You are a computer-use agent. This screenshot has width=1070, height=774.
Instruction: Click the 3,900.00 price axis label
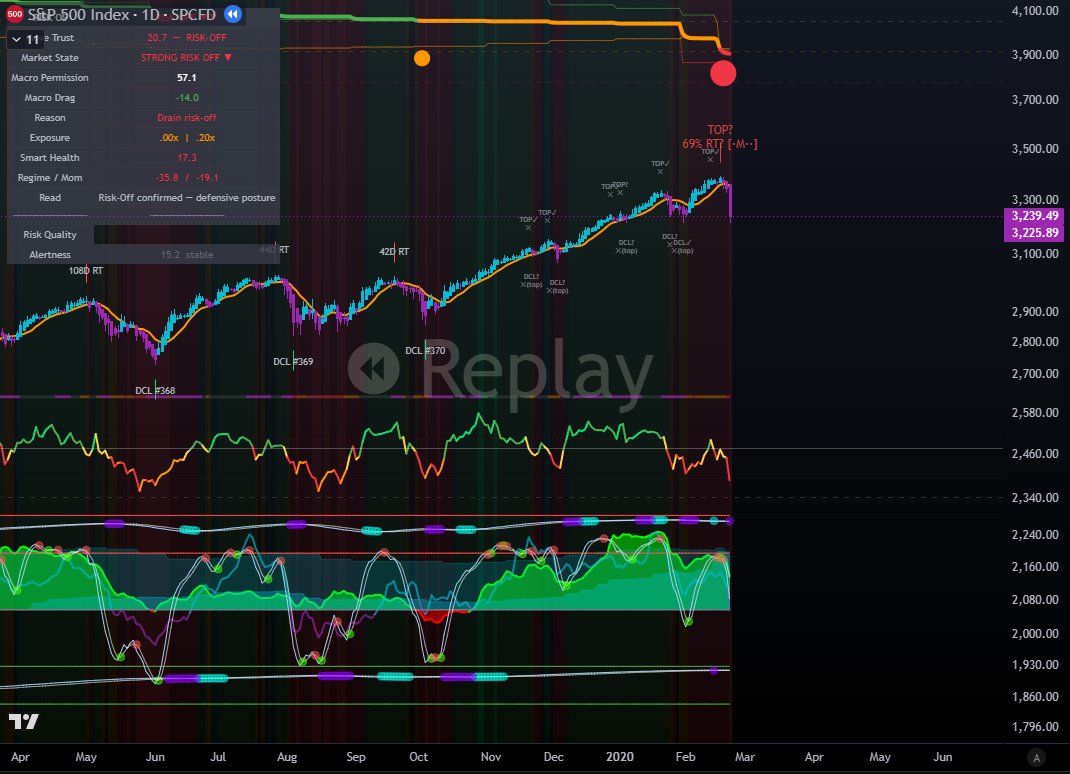[1035, 55]
